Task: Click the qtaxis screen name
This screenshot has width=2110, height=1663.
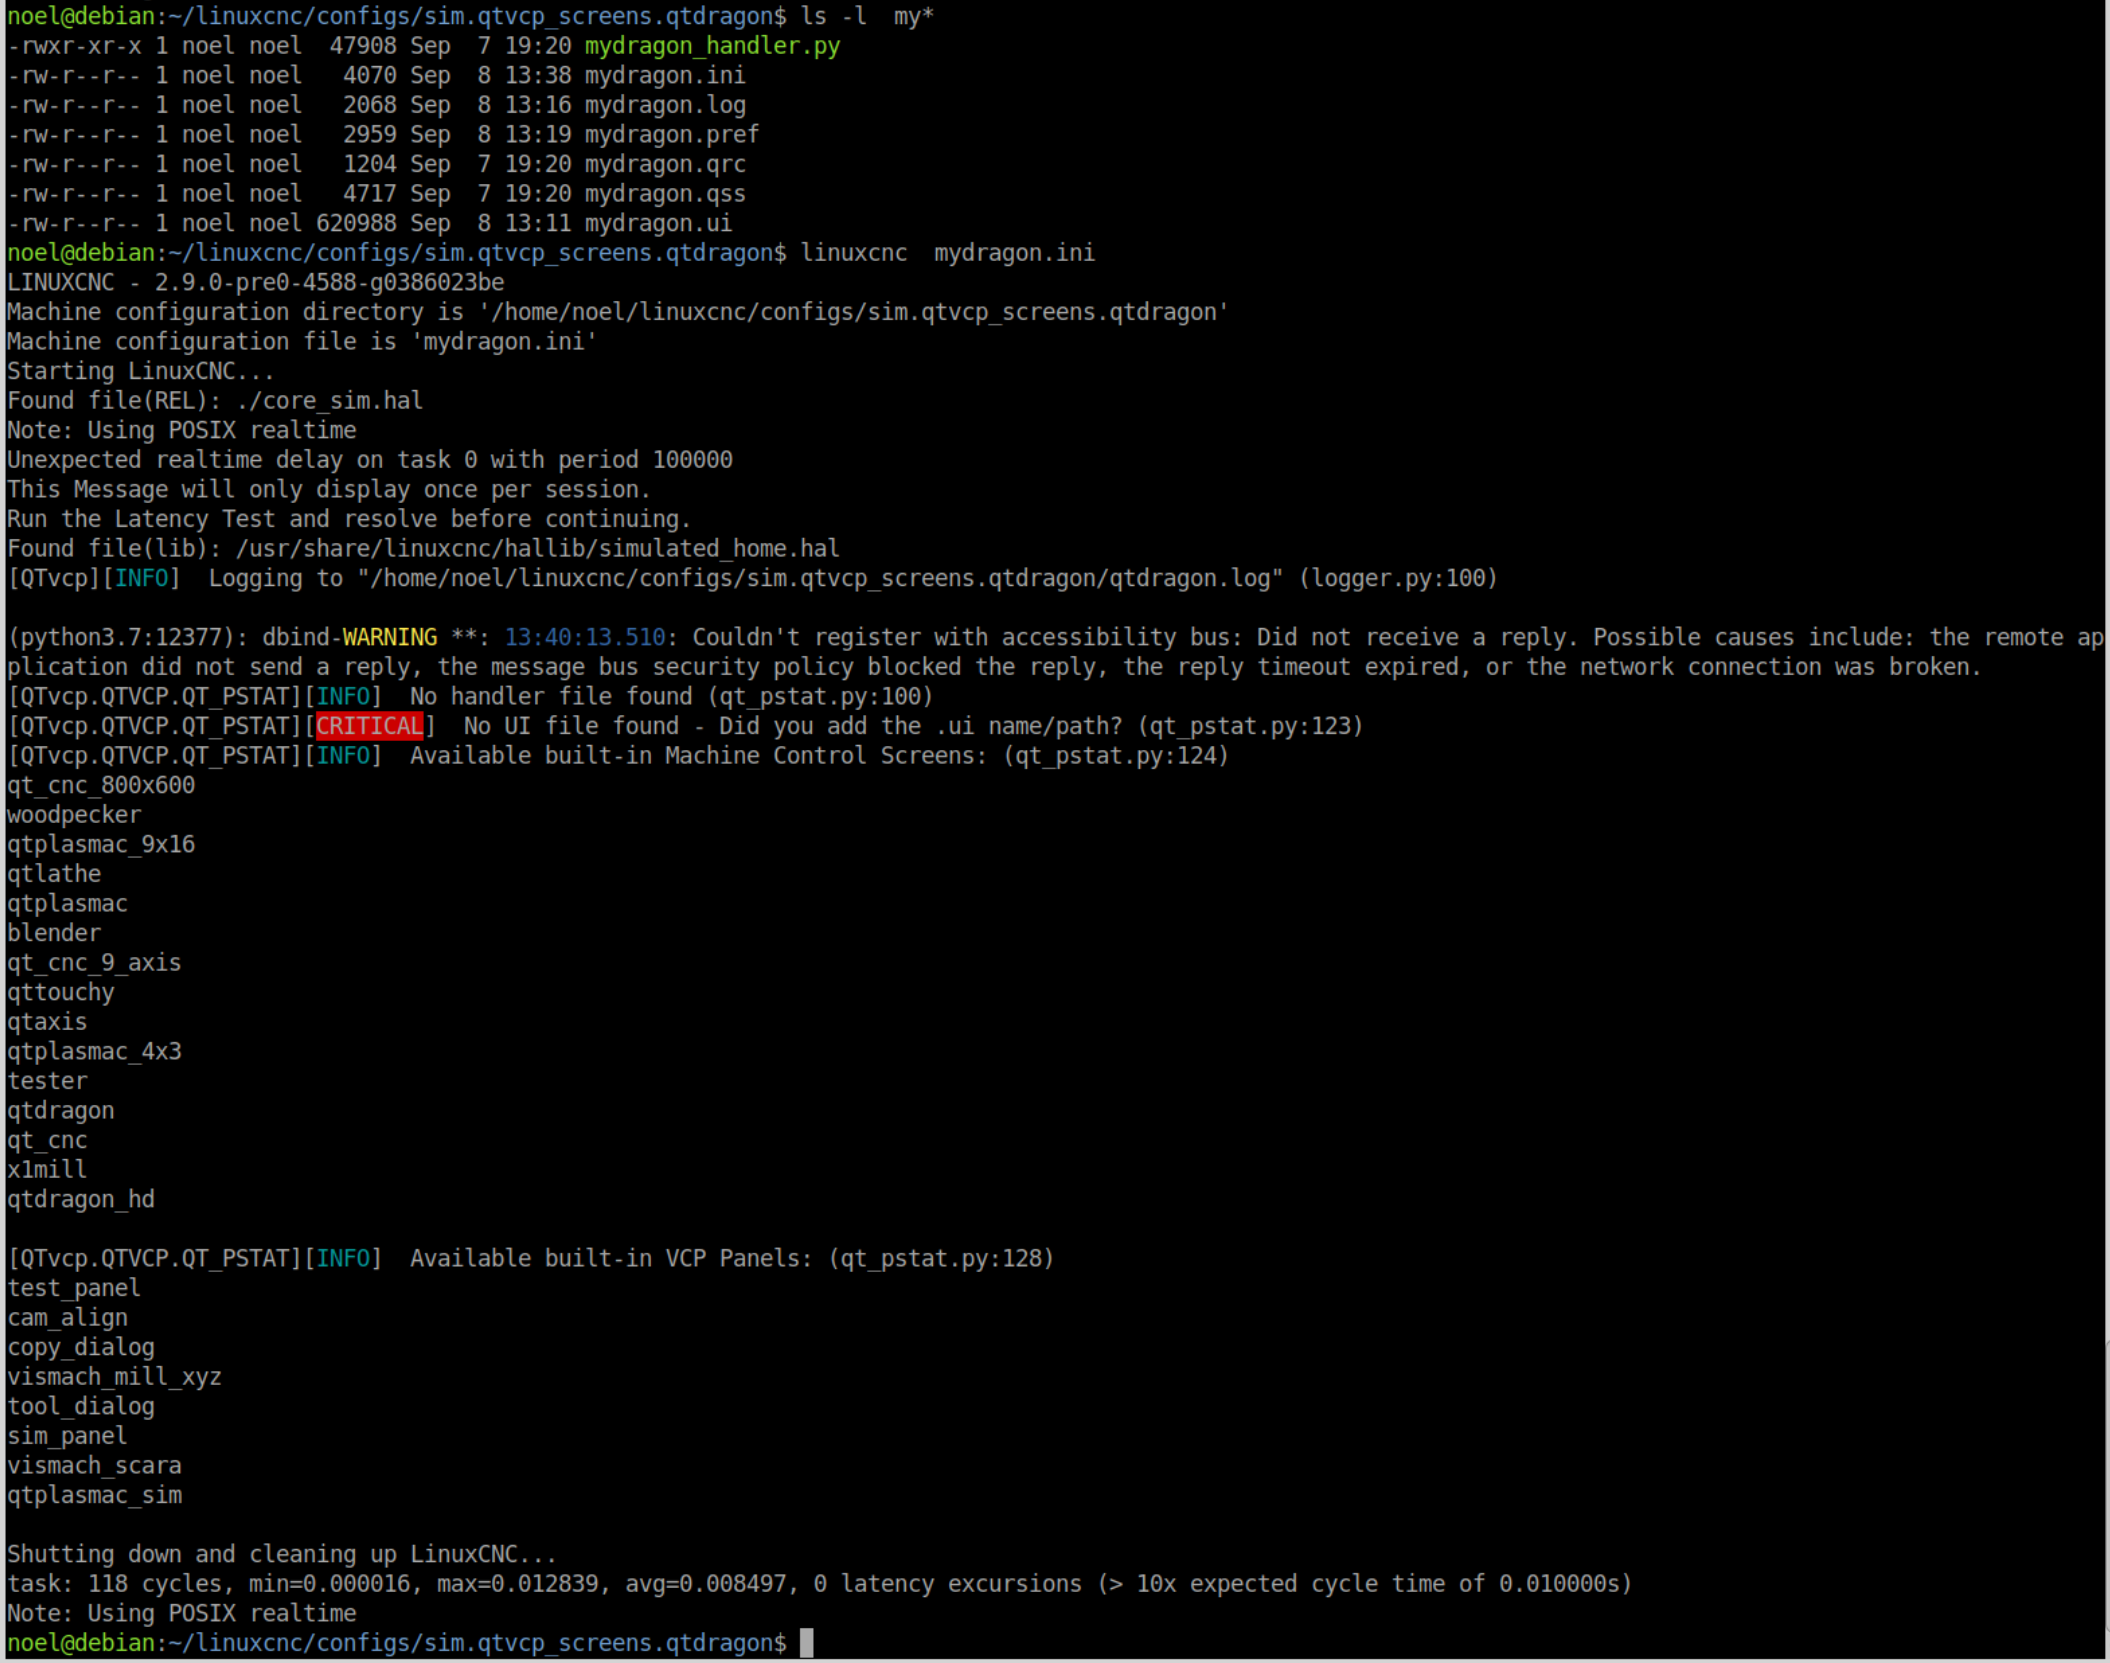Action: (47, 1022)
